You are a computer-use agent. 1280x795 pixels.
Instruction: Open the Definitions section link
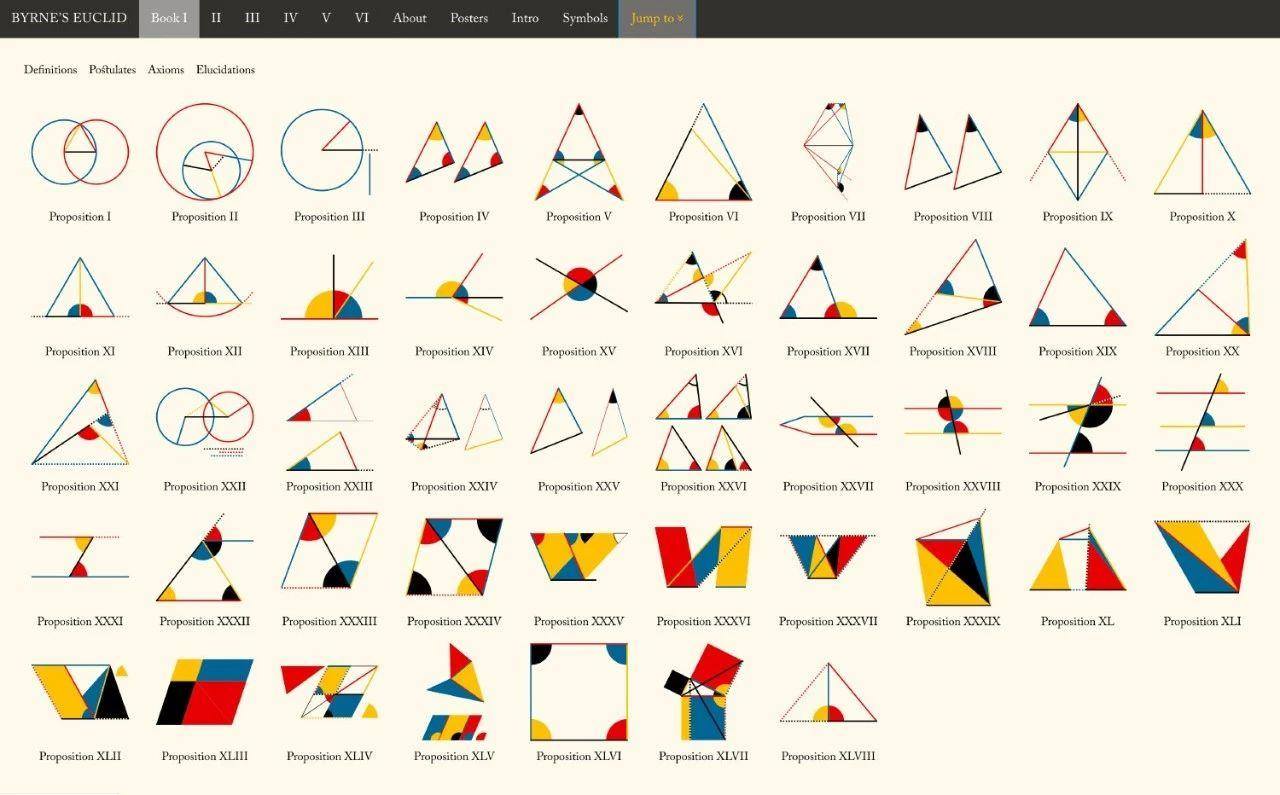[x=50, y=70]
